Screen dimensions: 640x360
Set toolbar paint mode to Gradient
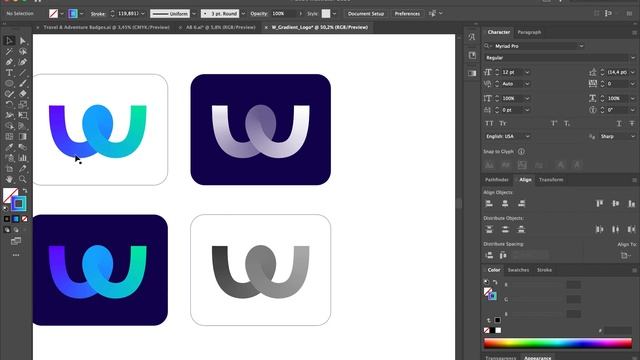tap(16, 219)
